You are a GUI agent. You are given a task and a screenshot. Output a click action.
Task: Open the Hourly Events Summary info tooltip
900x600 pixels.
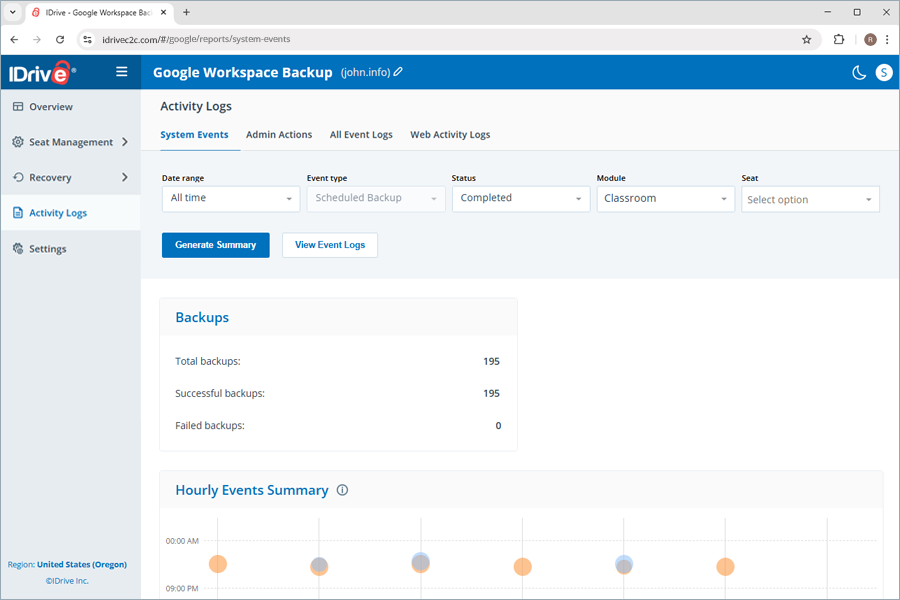point(342,490)
